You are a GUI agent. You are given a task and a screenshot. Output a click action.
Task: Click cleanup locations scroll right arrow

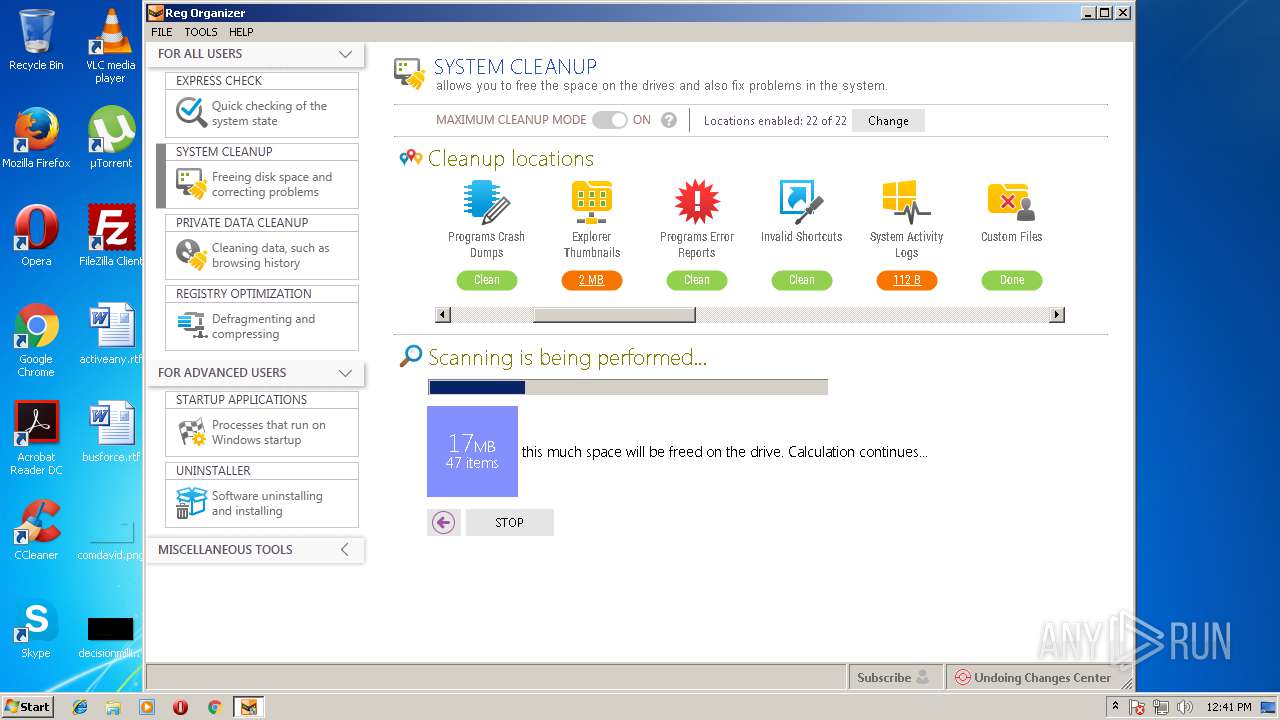(1056, 315)
